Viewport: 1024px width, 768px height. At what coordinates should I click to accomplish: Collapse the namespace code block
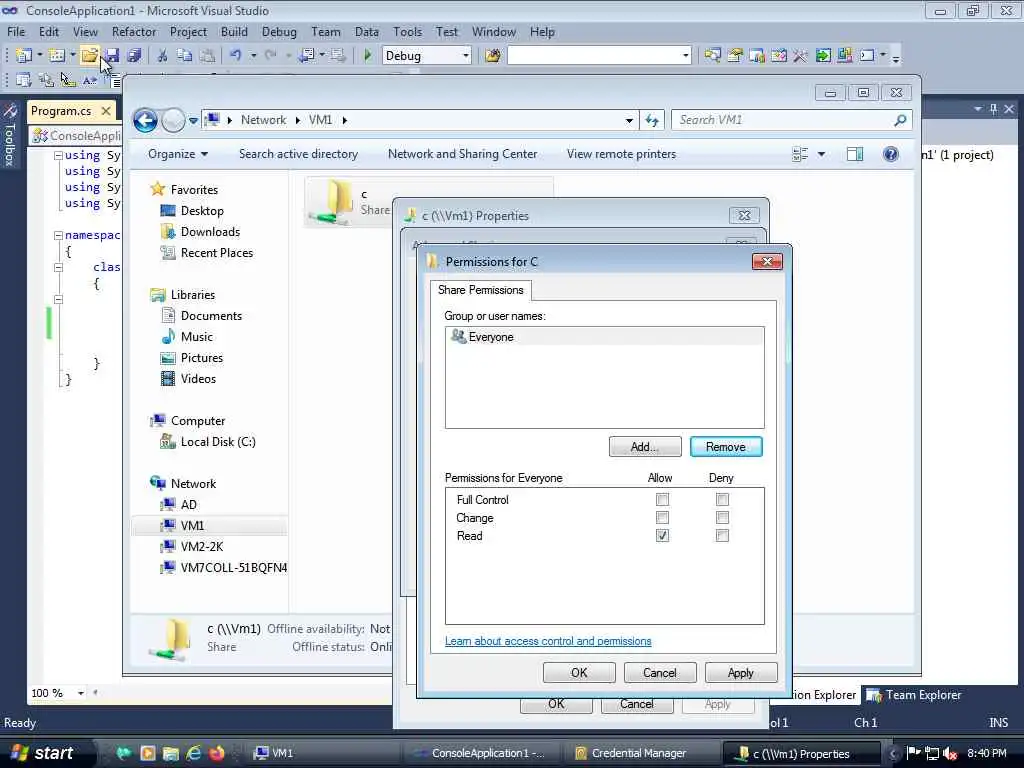pyautogui.click(x=58, y=235)
